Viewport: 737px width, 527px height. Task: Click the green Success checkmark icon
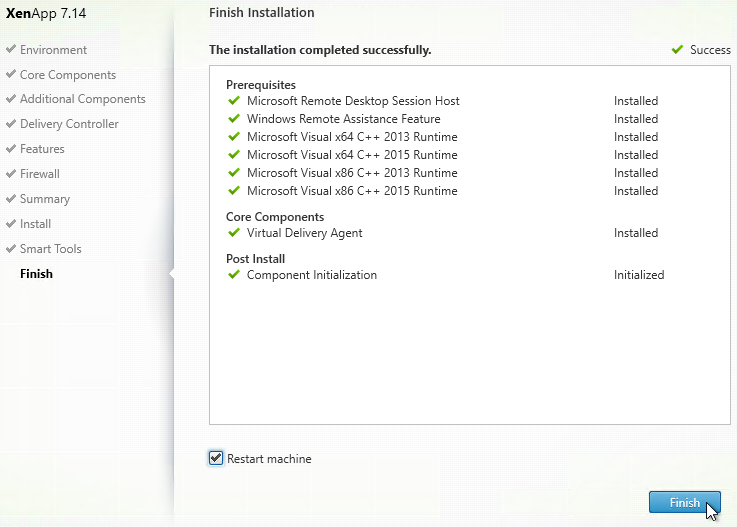coord(677,49)
